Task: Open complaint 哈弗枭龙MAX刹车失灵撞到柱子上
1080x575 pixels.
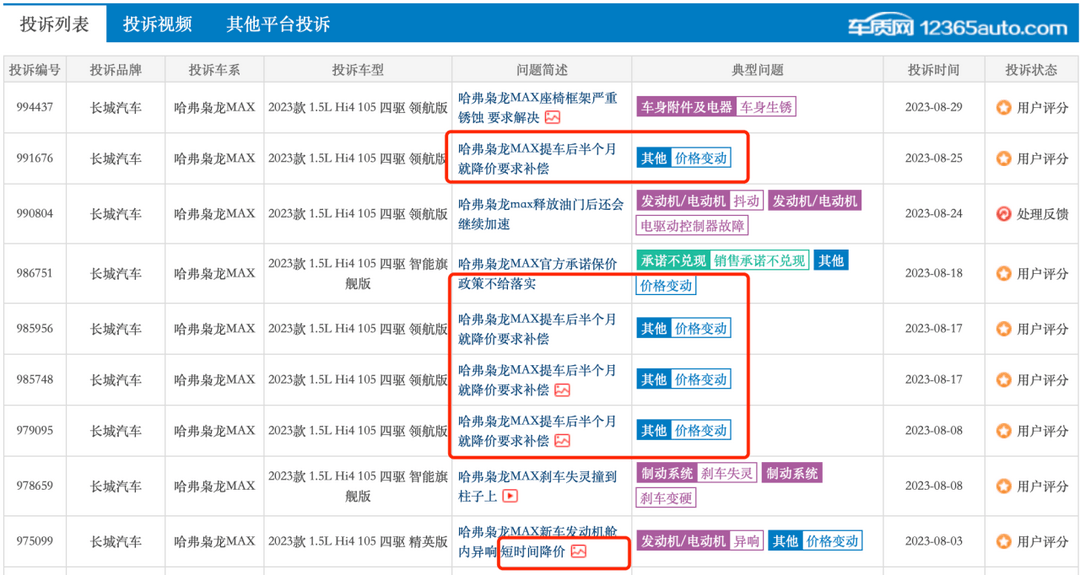Action: [x=537, y=486]
